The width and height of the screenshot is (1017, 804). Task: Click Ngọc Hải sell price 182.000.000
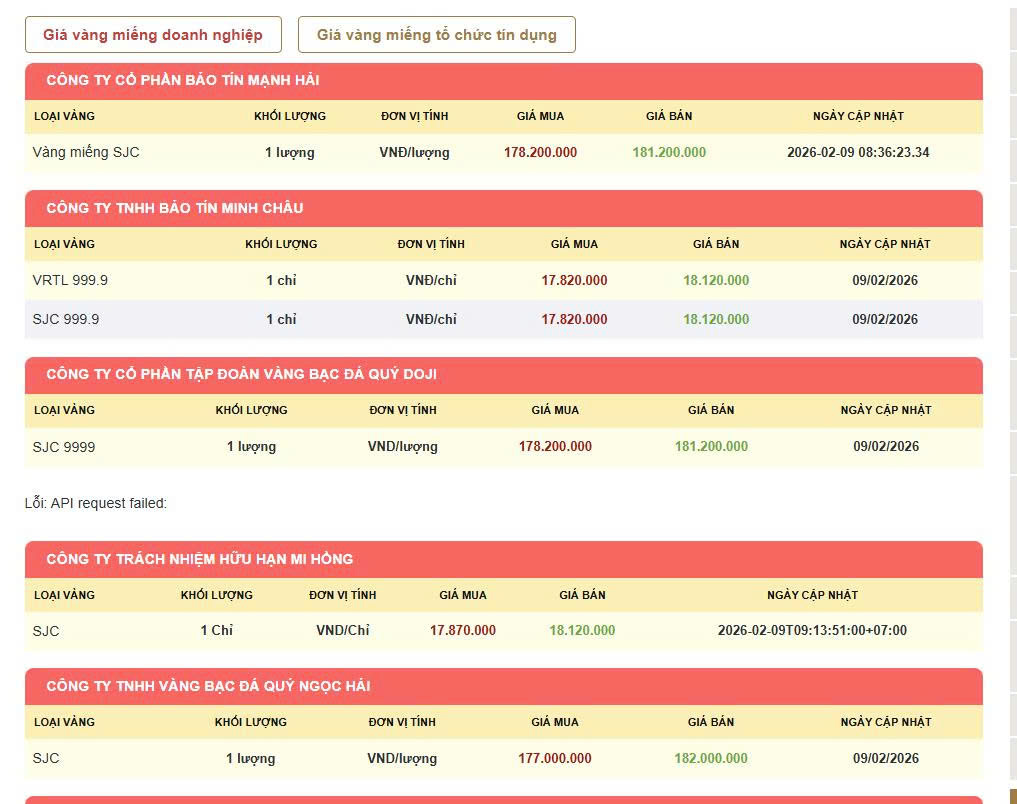coord(710,758)
